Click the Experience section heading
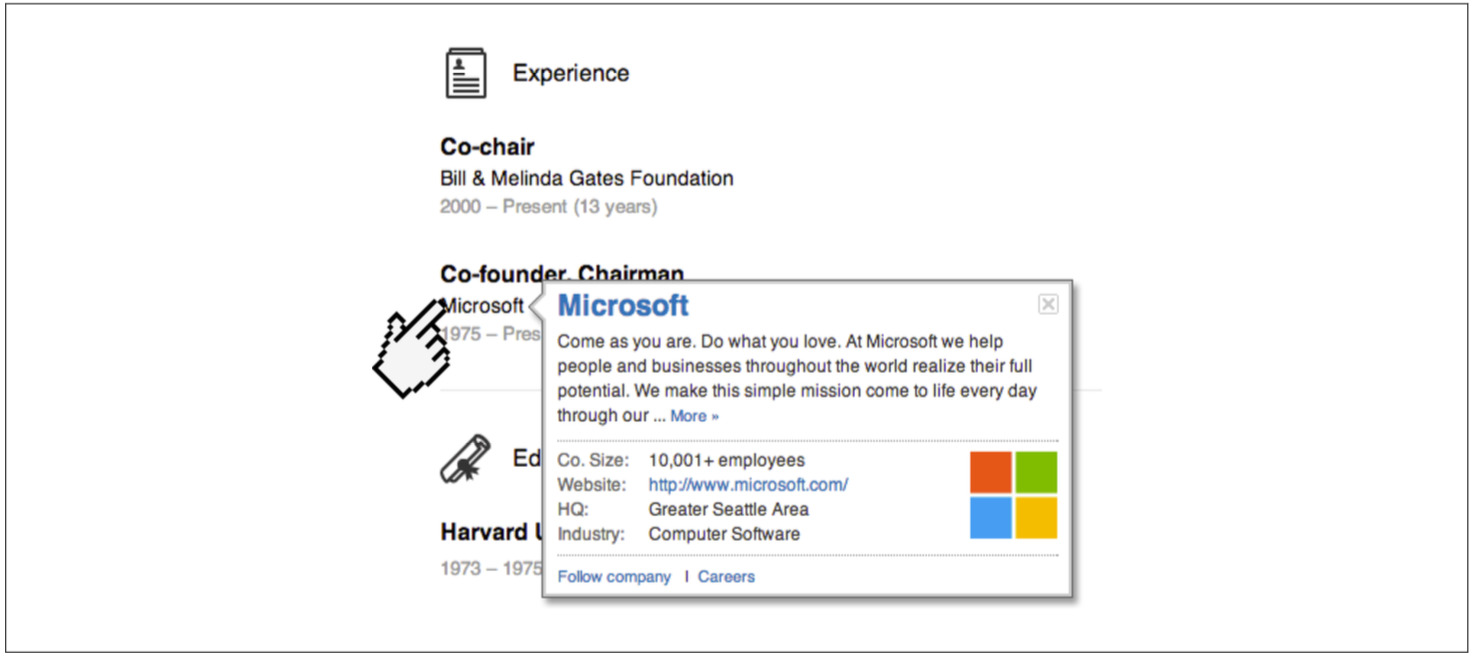1480x660 pixels. pyautogui.click(x=571, y=73)
